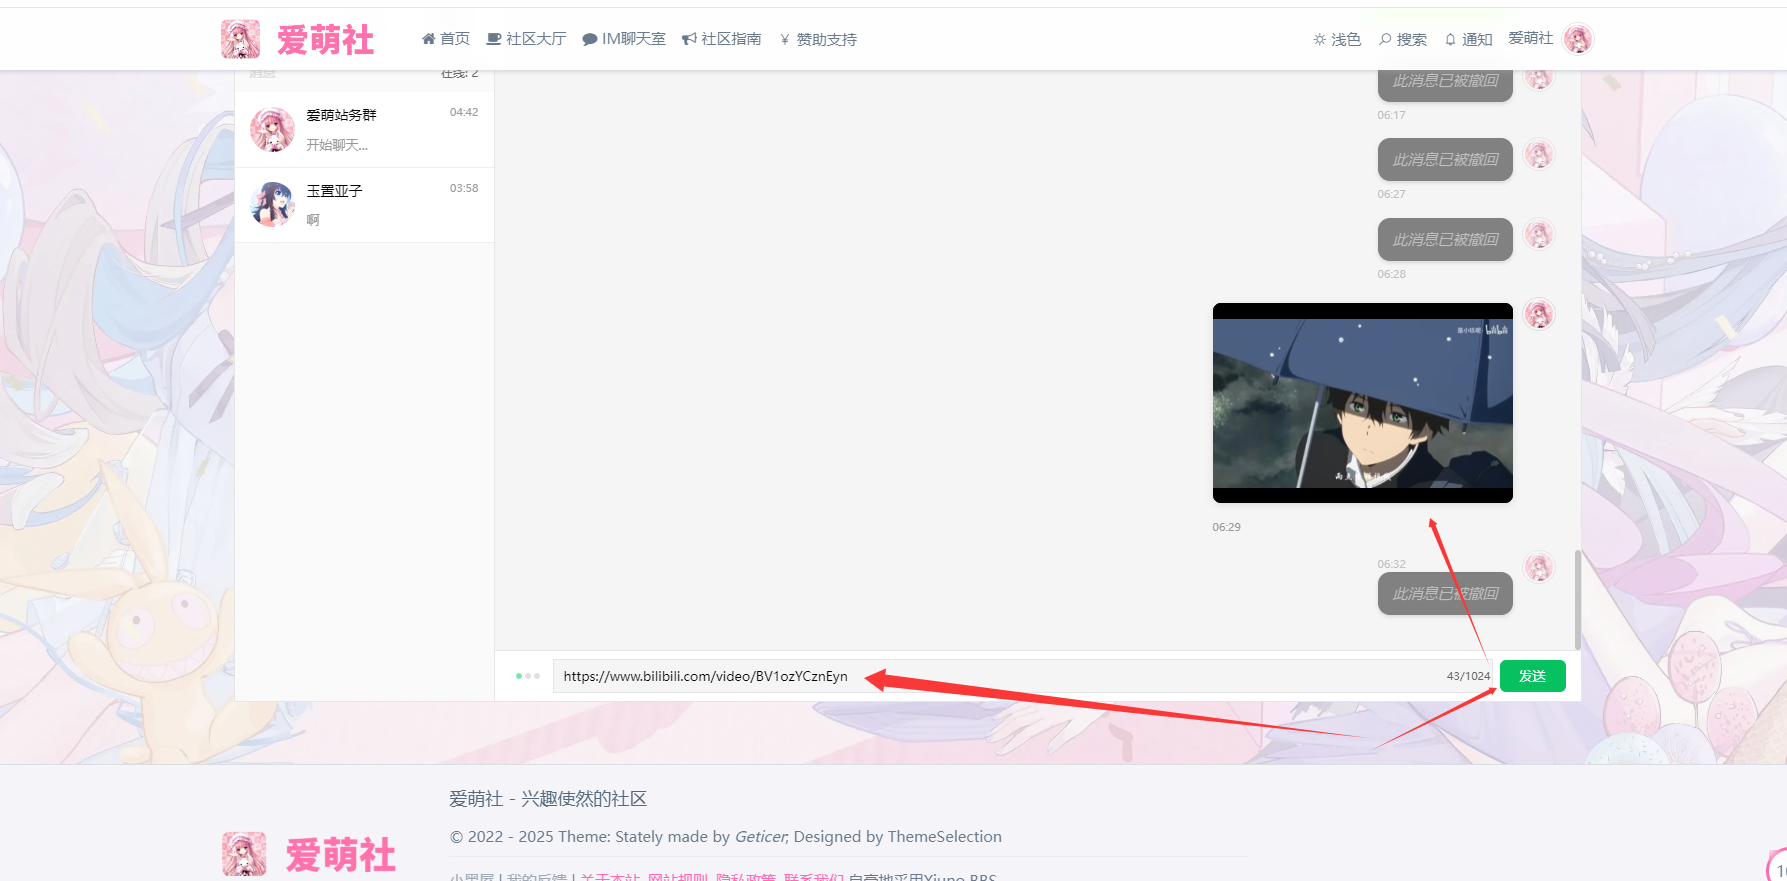This screenshot has height=881, width=1787.
Task: Go to 首页 home page
Action: pyautogui.click(x=445, y=39)
